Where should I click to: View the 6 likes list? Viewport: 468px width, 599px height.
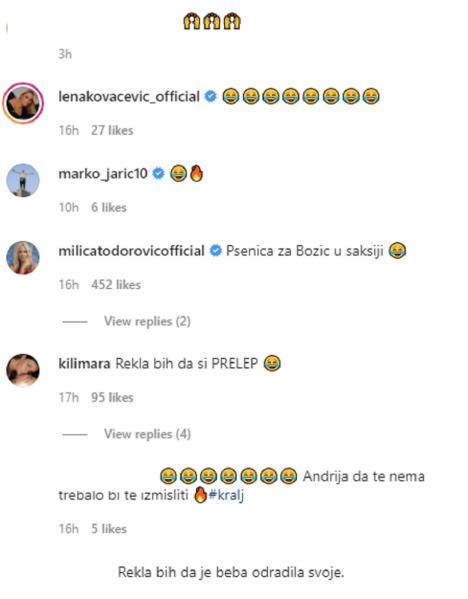(109, 207)
